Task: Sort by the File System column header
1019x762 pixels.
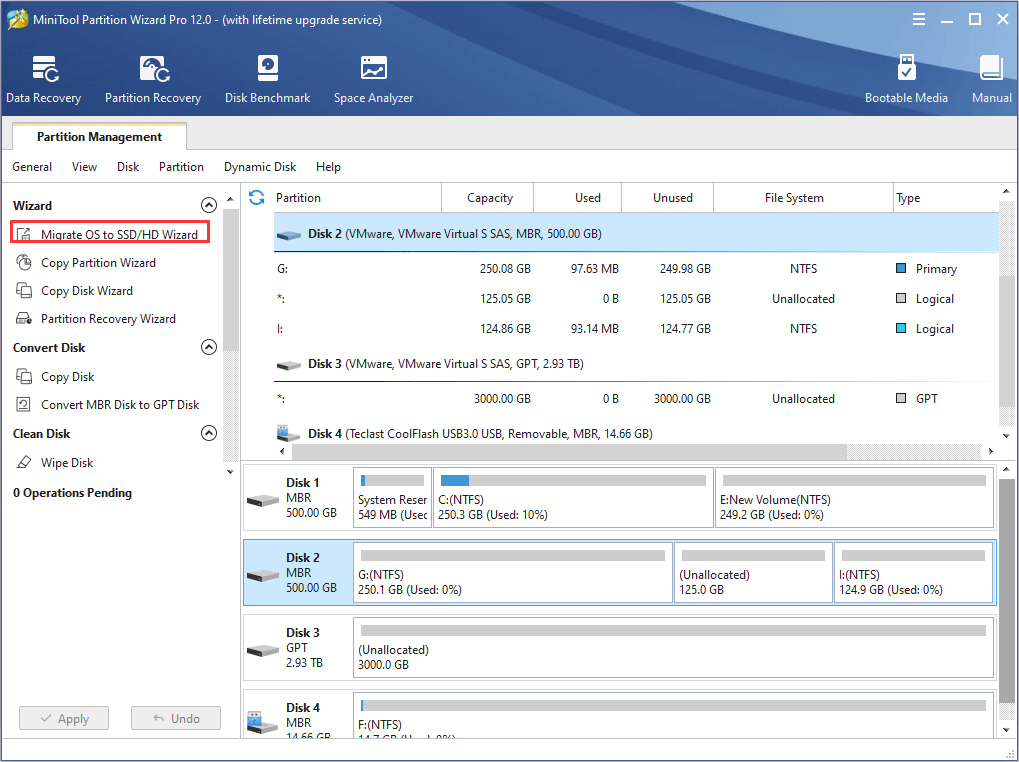Action: 804,197
